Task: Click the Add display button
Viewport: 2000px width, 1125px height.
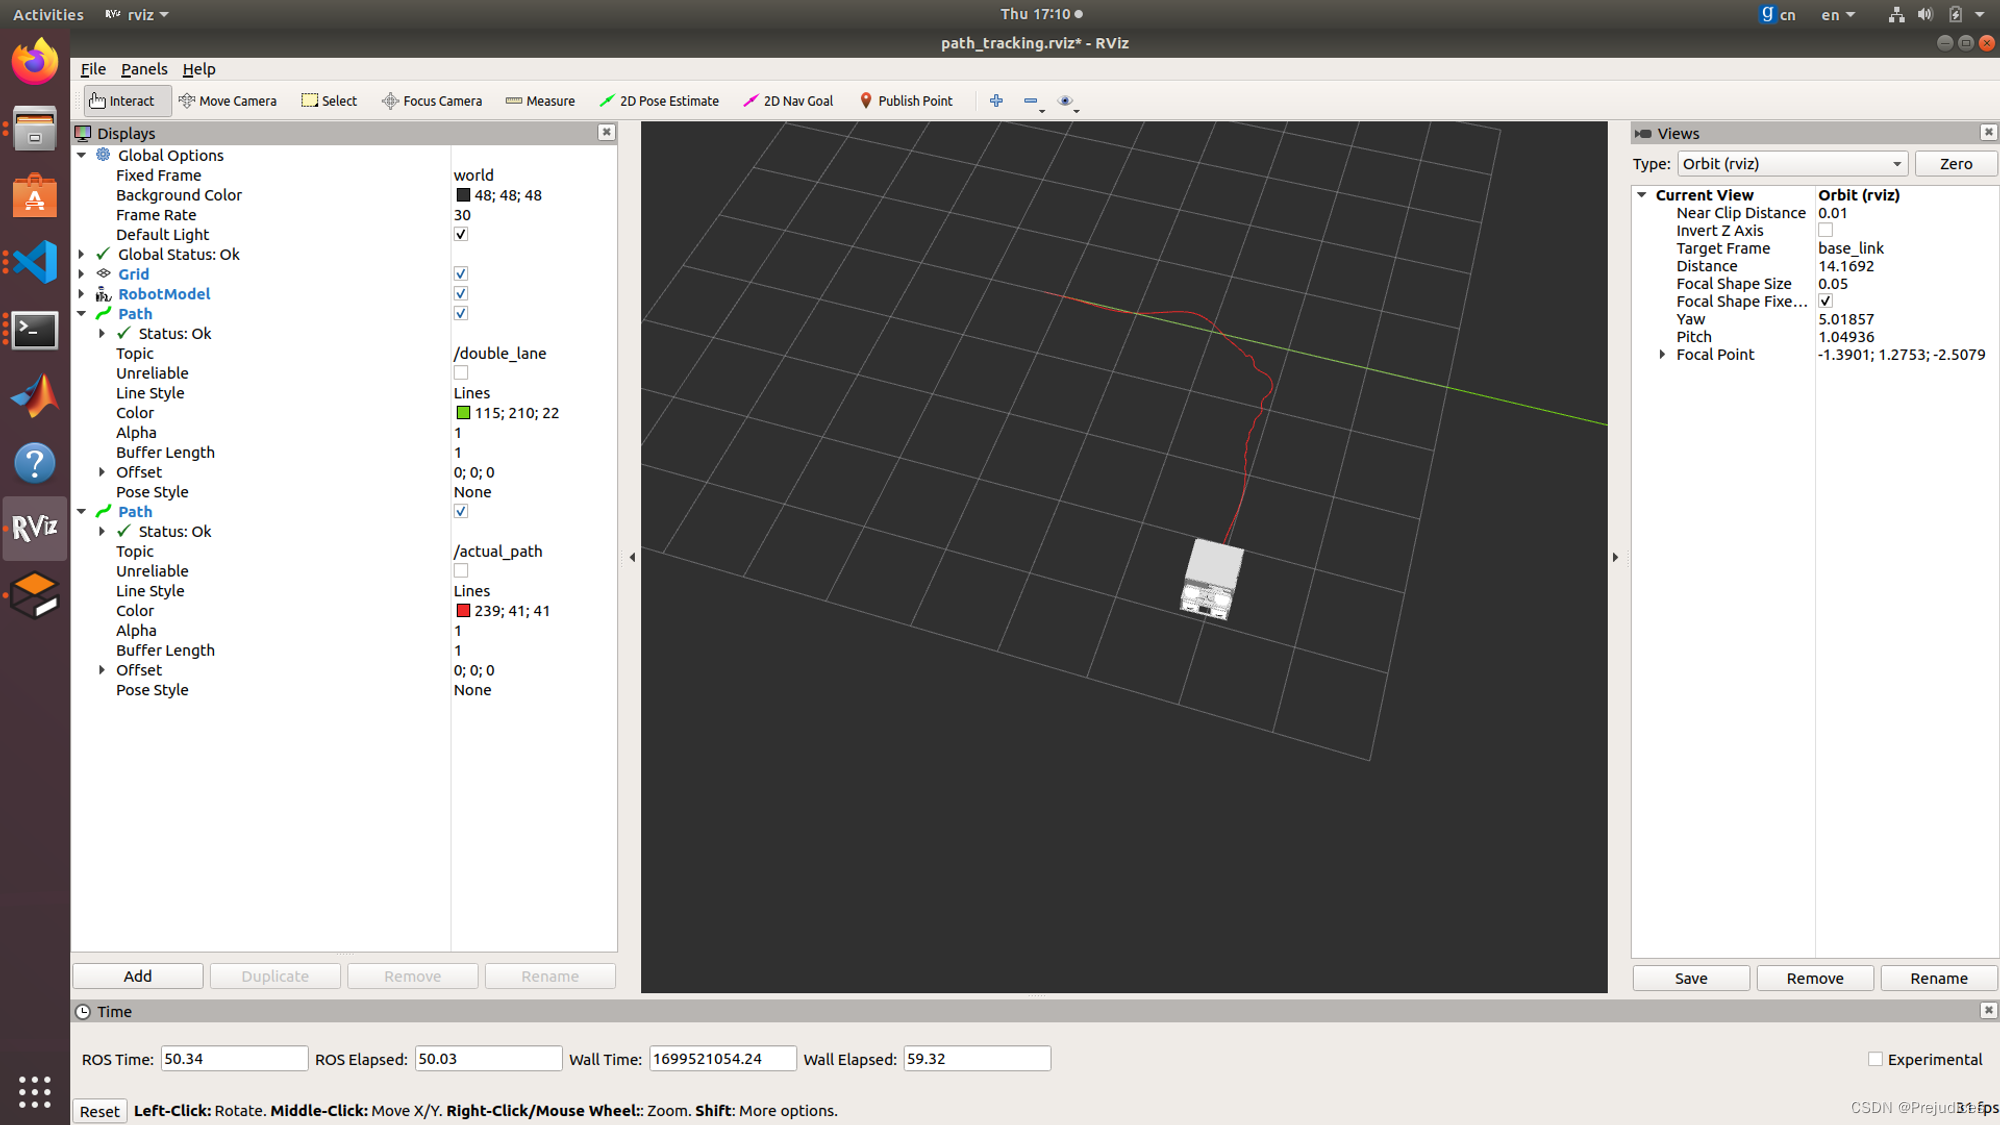Action: [x=138, y=976]
